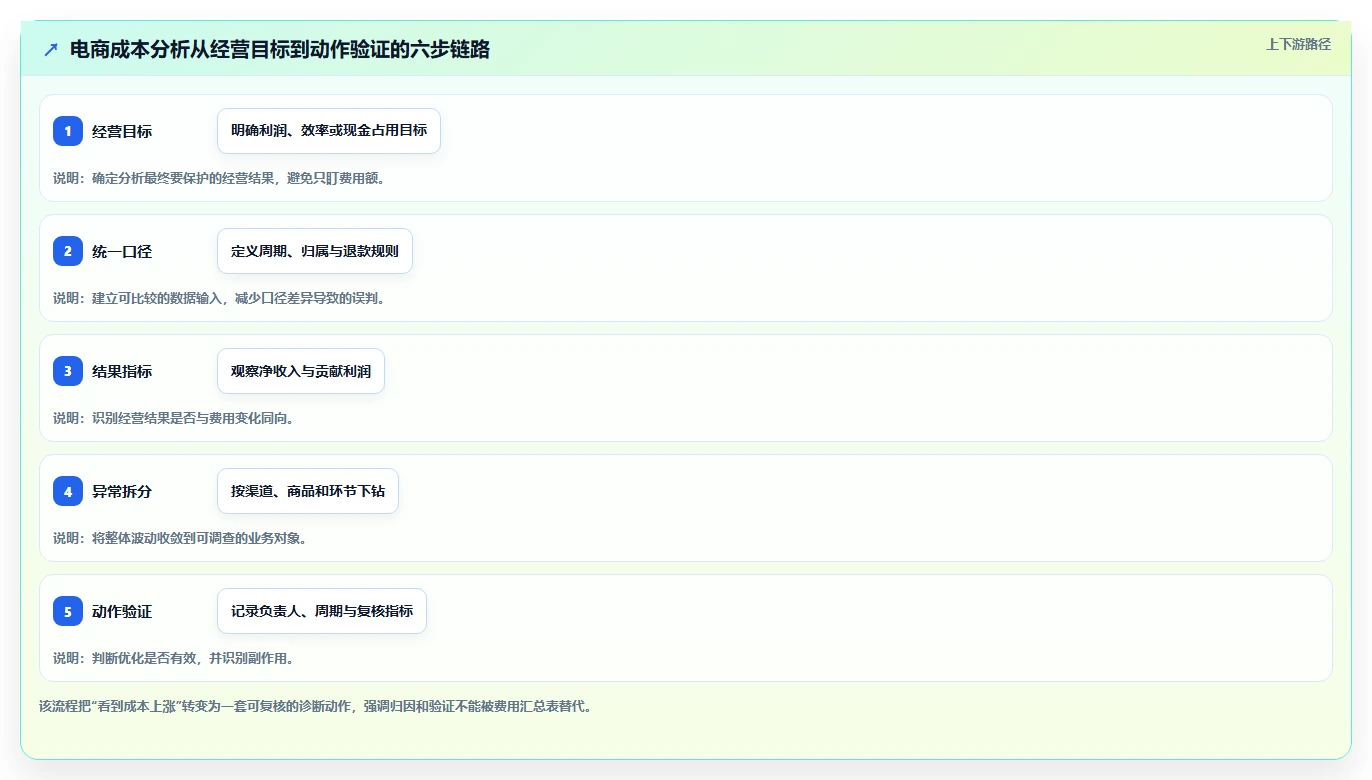Click the arrow icon beside the title
1372x780 pixels.
click(x=51, y=49)
